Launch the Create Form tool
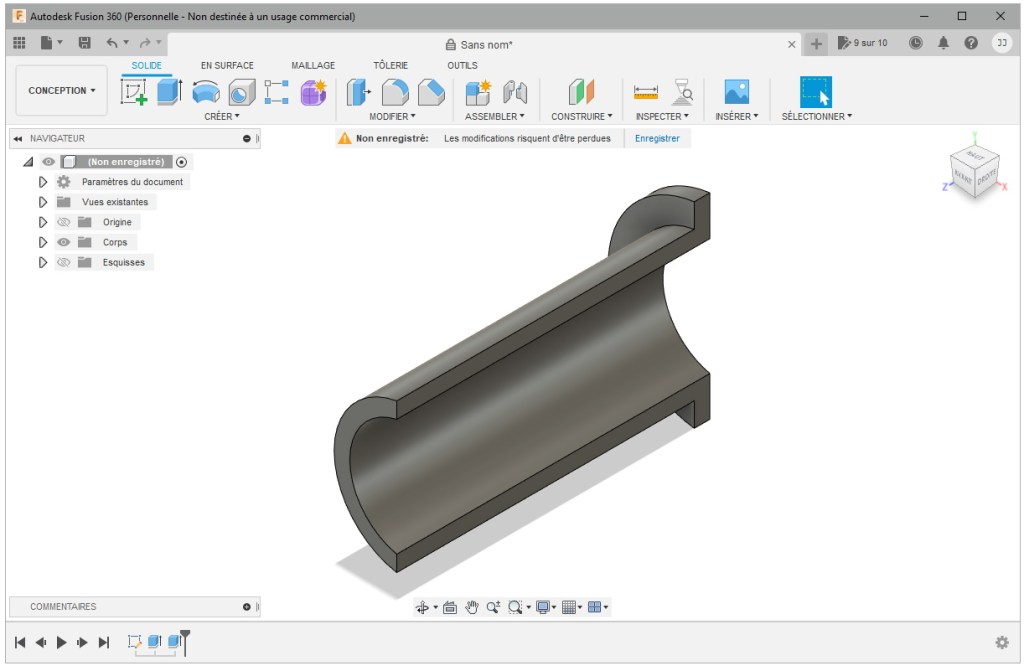Screen dimensions: 1024x671 pyautogui.click(x=314, y=92)
